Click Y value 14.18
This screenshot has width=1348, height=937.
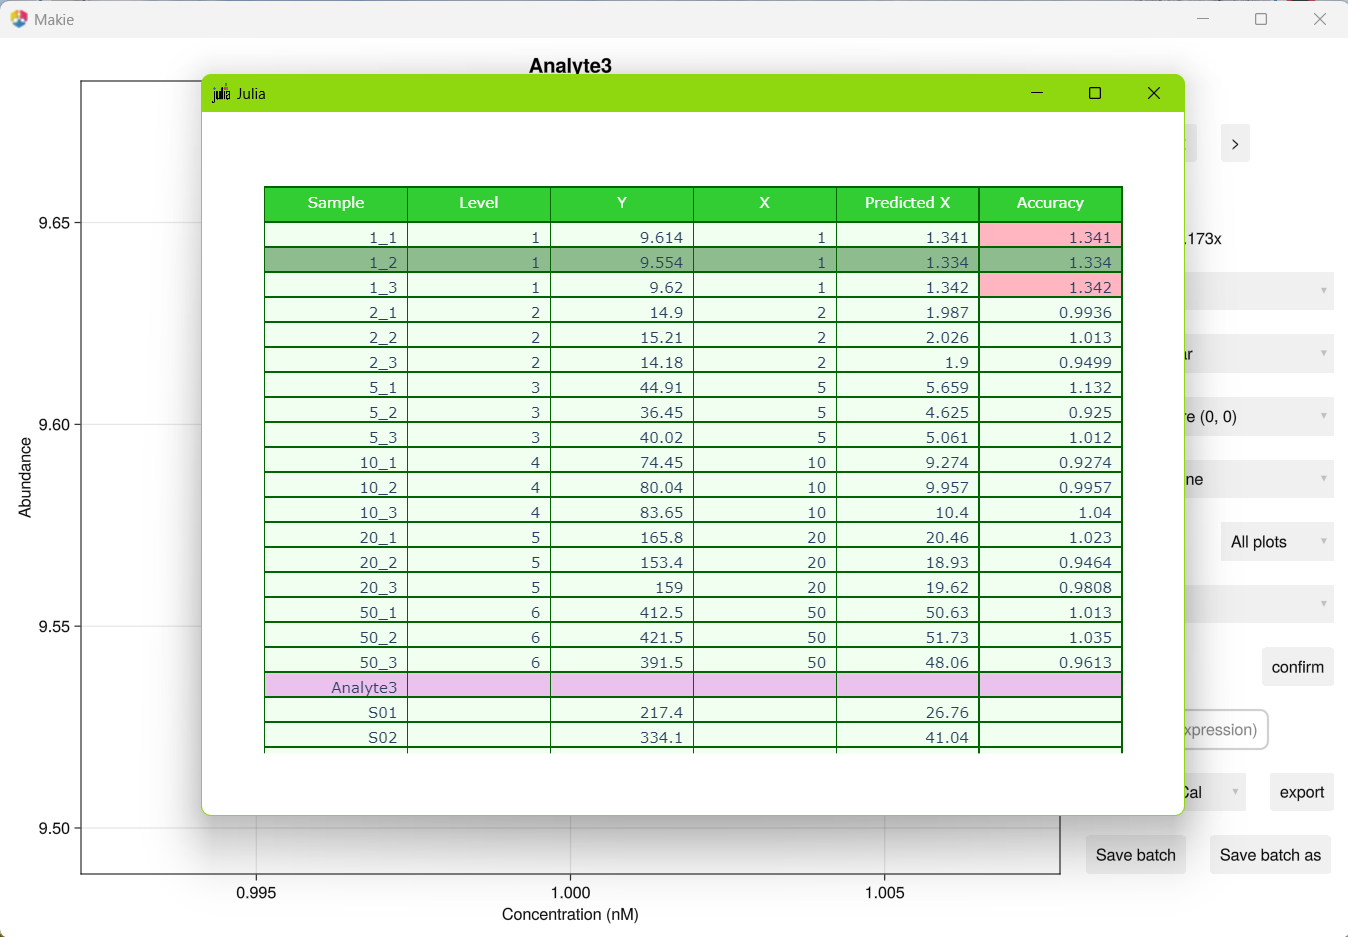622,362
